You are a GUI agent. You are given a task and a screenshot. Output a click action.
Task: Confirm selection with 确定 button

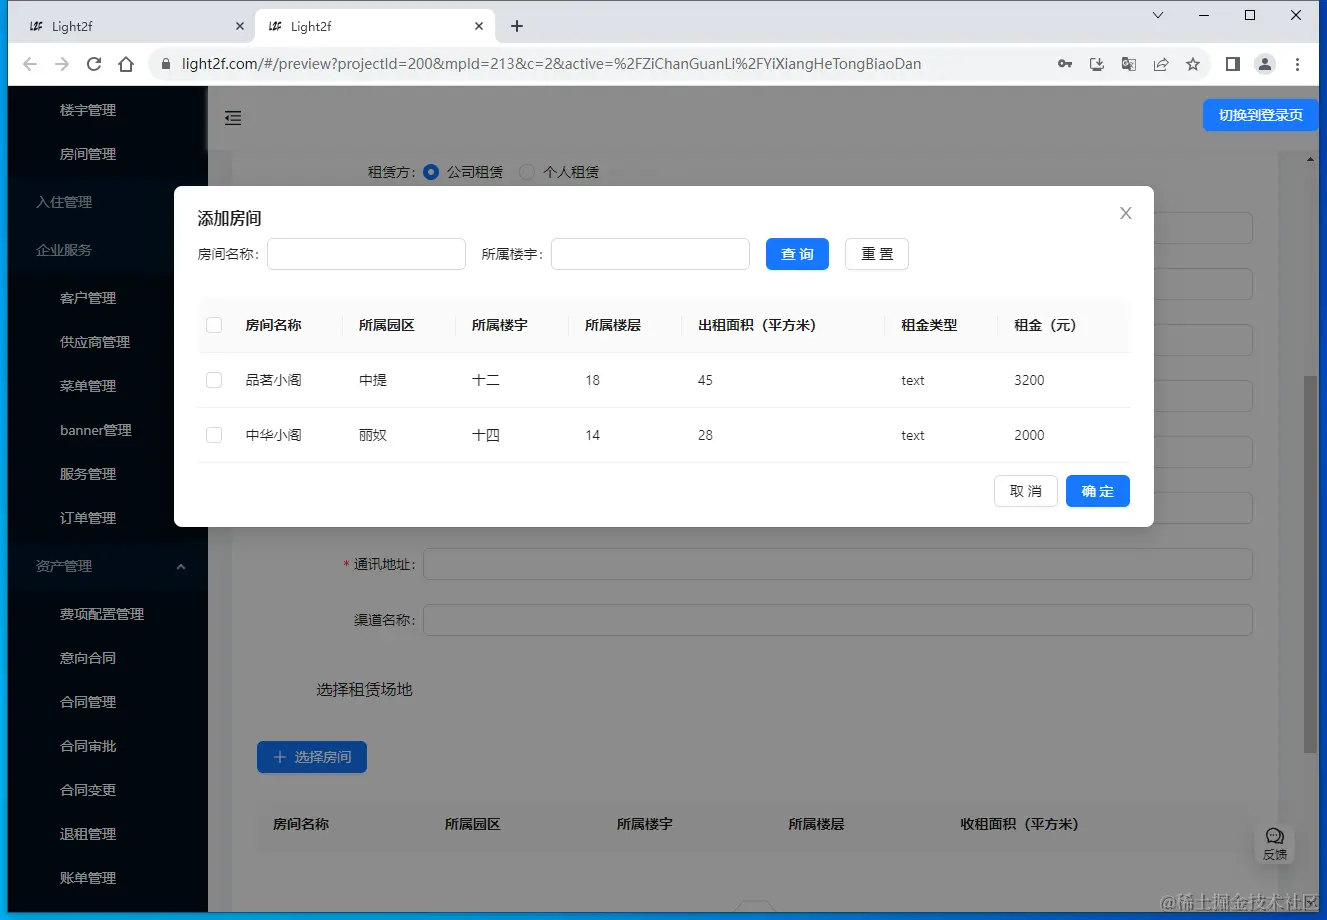1098,491
